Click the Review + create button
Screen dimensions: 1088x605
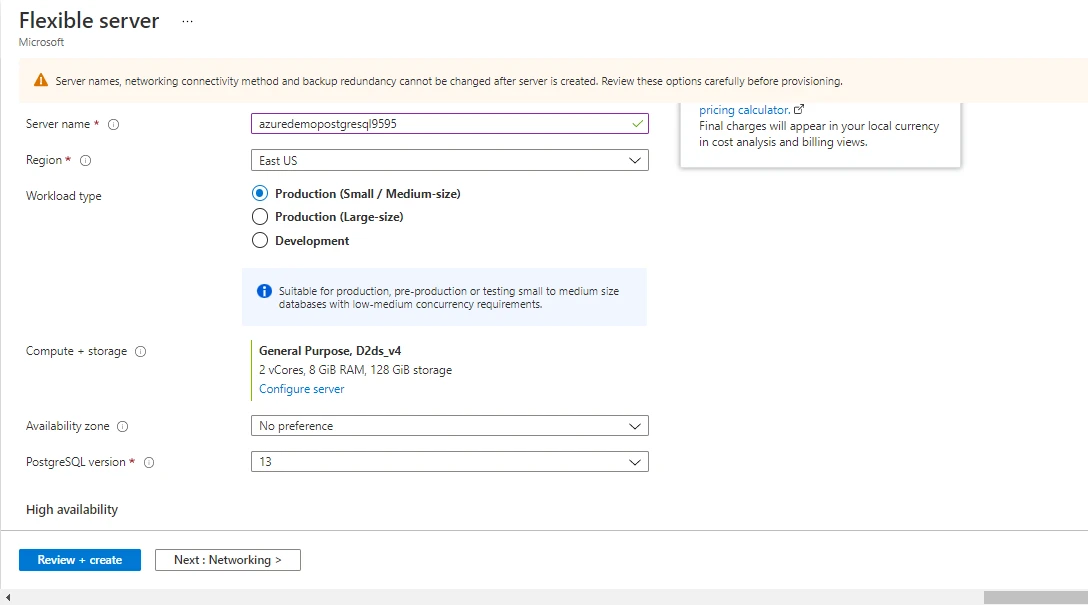(79, 559)
